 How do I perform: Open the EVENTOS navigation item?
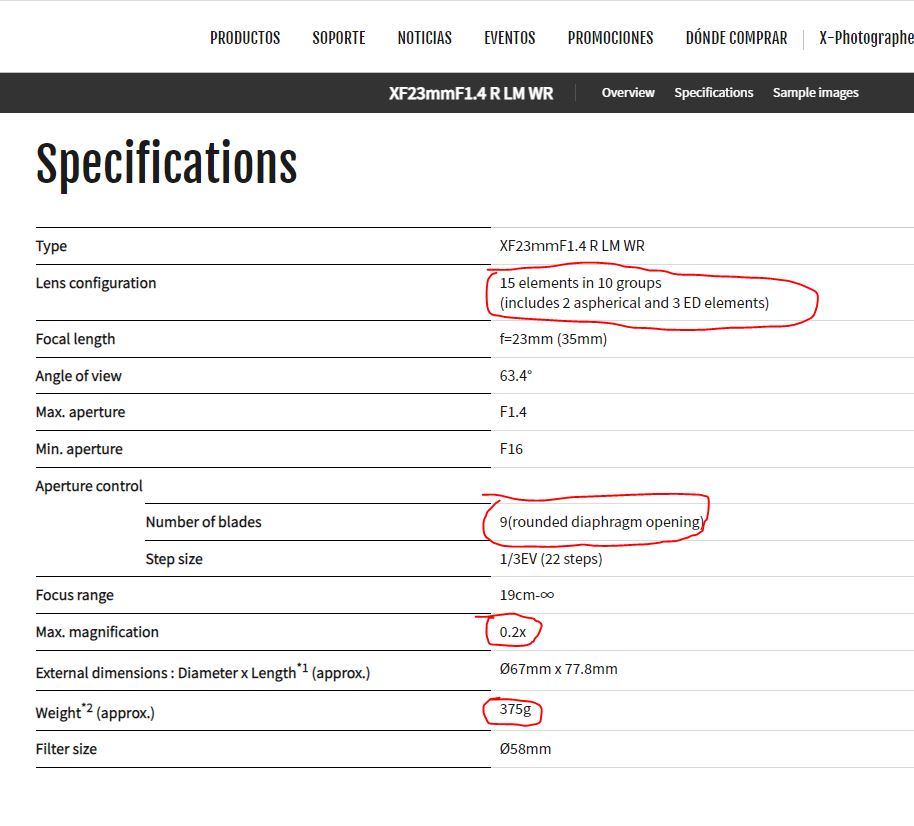tap(510, 38)
